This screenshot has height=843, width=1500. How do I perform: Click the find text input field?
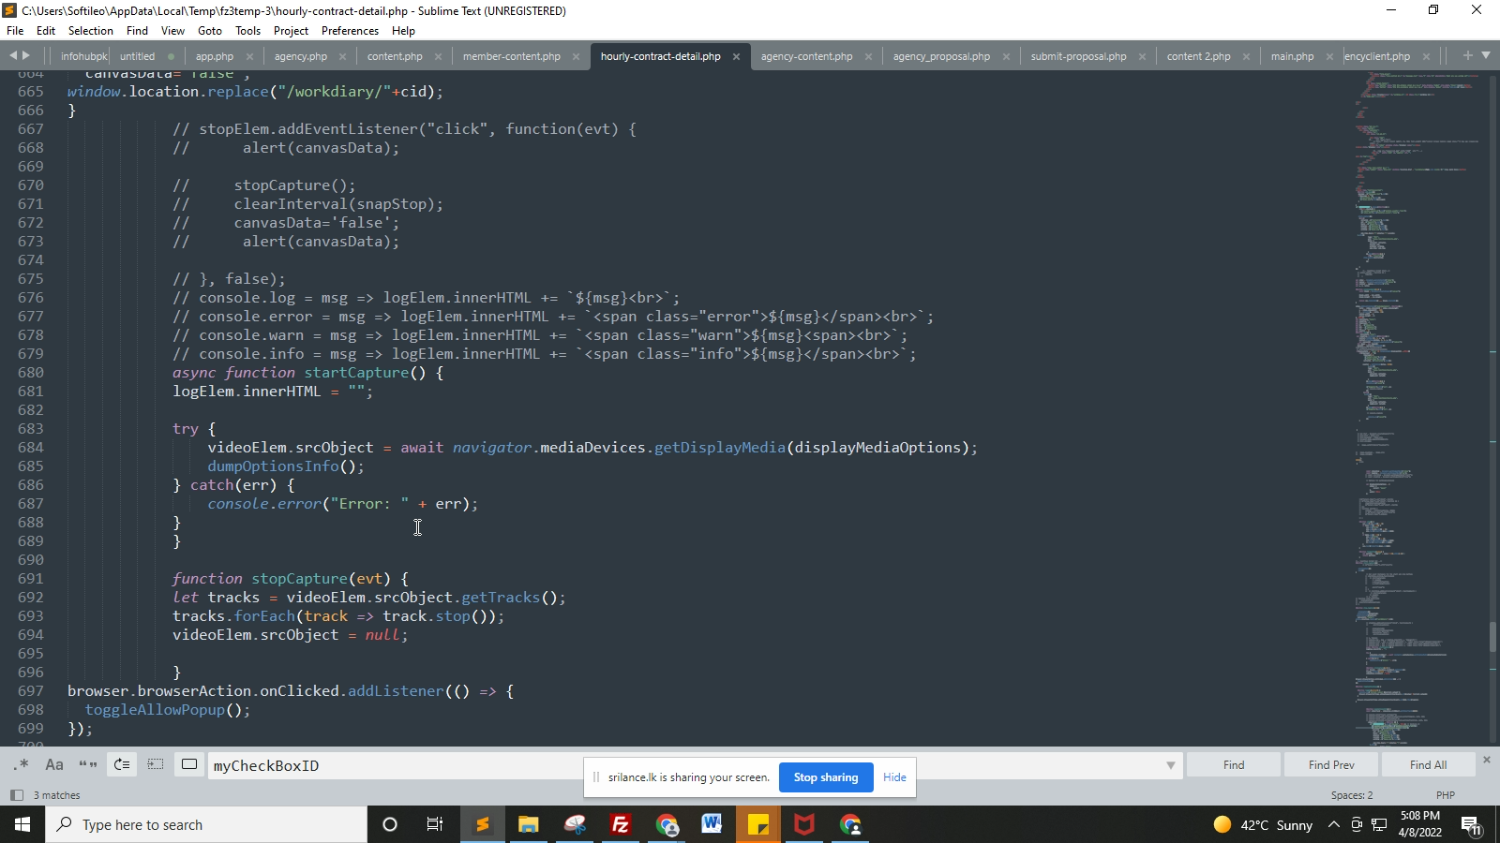pos(680,766)
